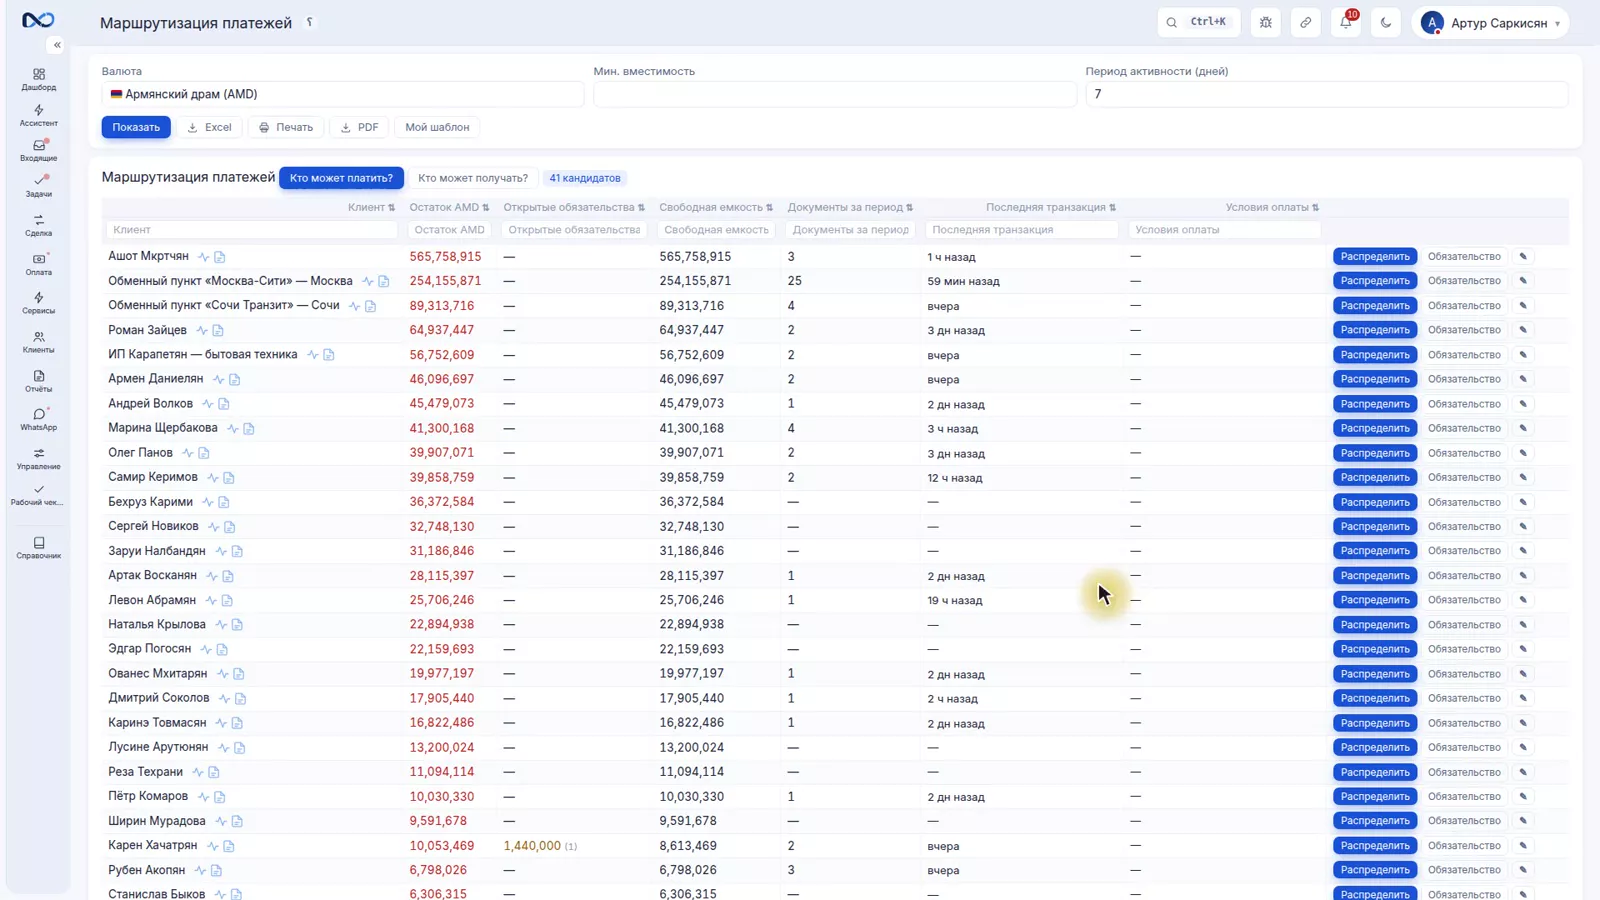Collapse the sidebar with the chevron button
1600x900 pixels.
pos(57,45)
